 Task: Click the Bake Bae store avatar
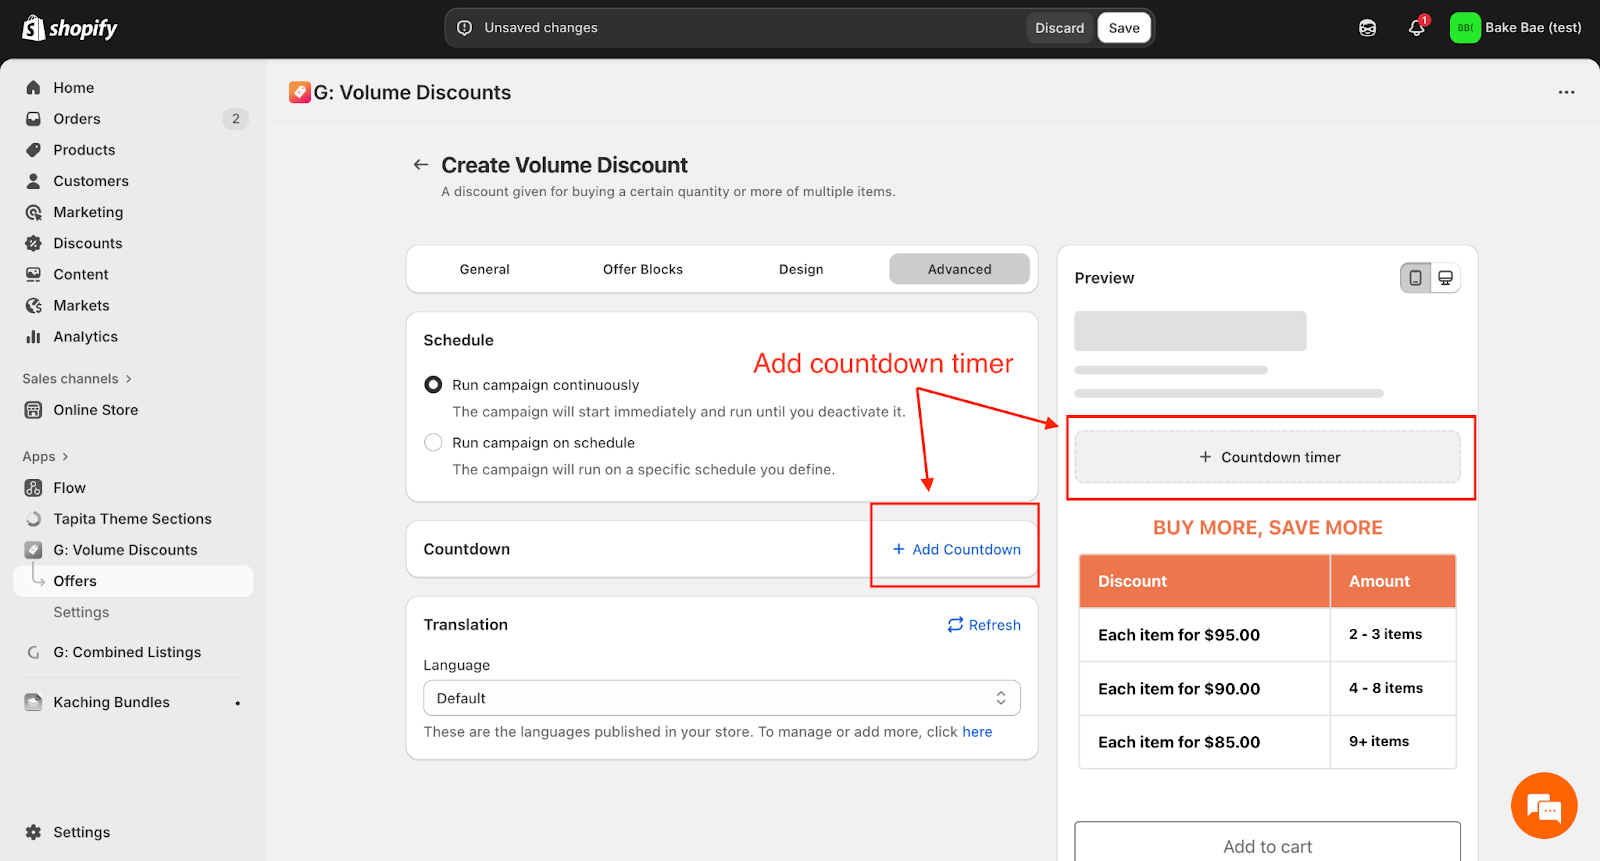[x=1465, y=28]
